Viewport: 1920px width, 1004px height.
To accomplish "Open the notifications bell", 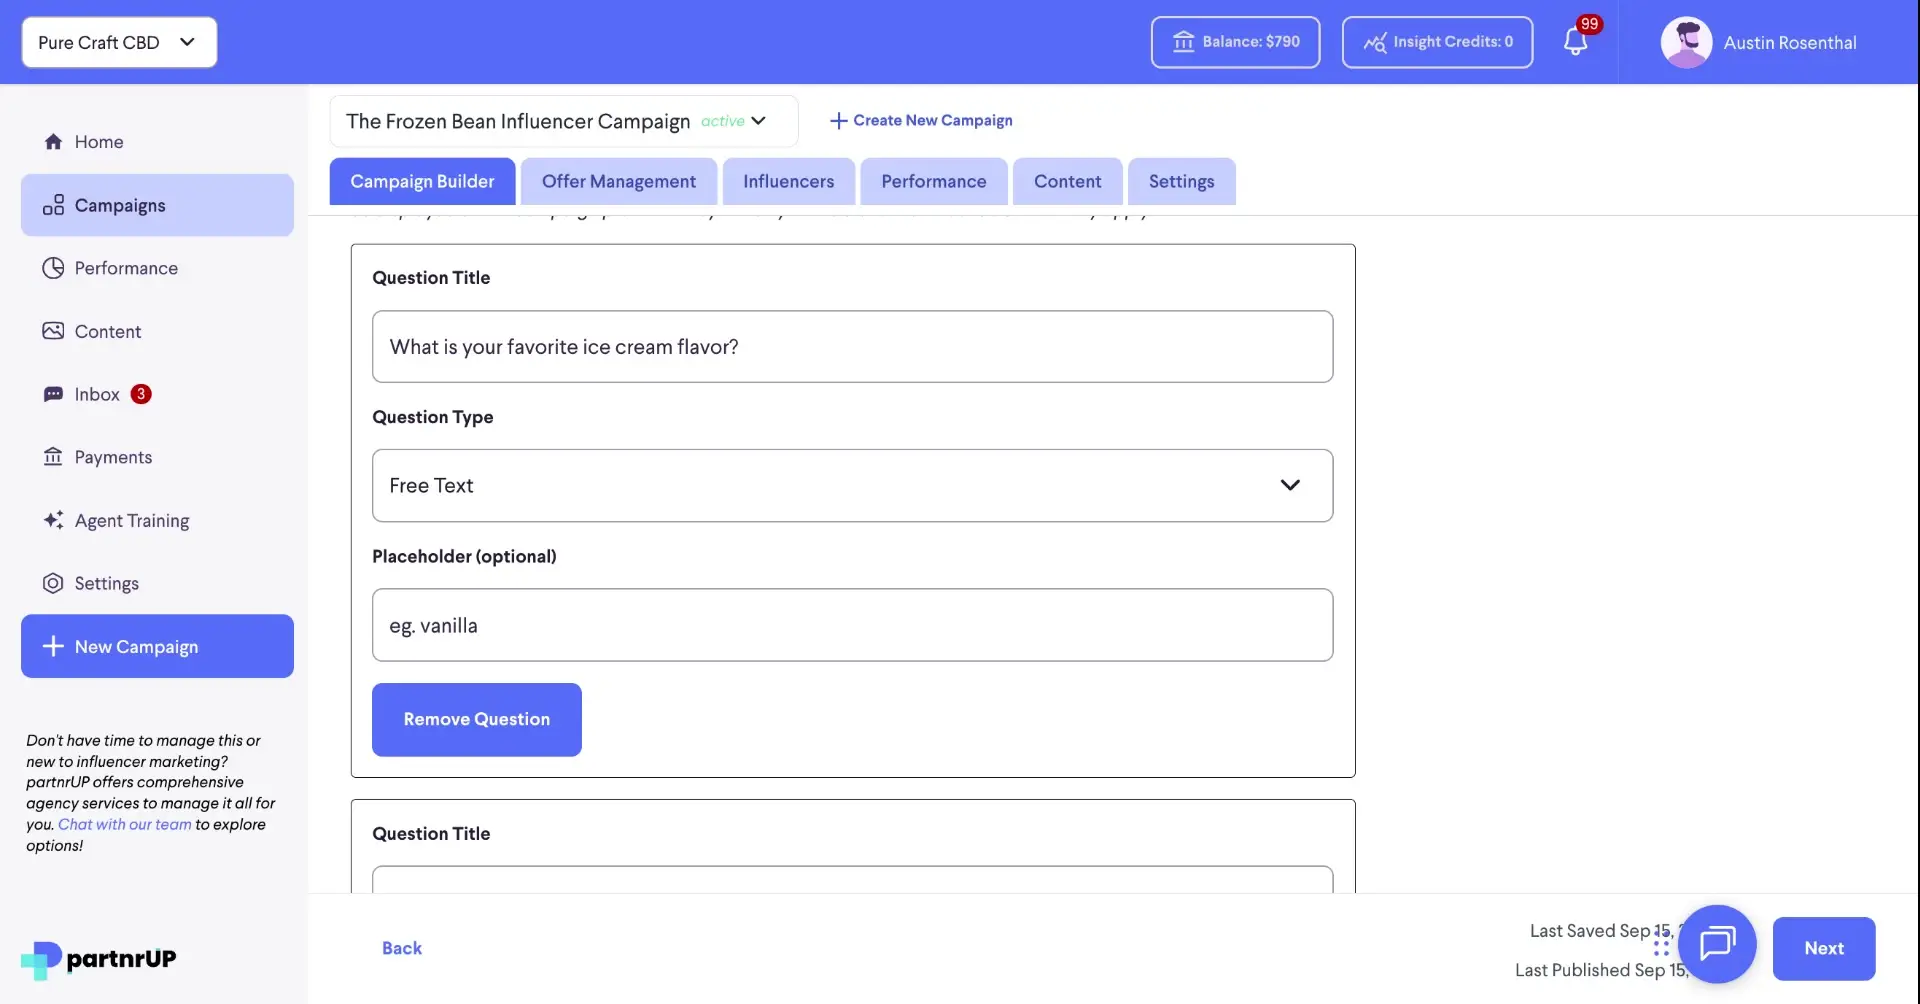I will pyautogui.click(x=1577, y=42).
